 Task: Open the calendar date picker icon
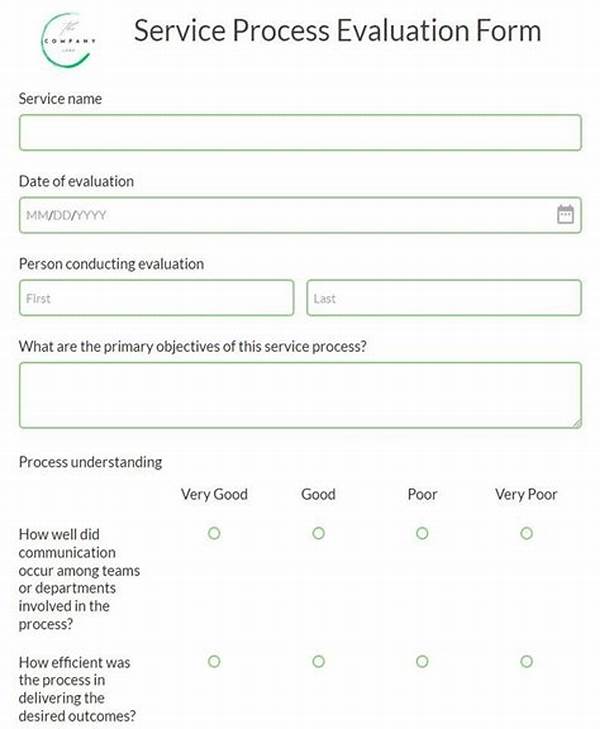pos(565,214)
